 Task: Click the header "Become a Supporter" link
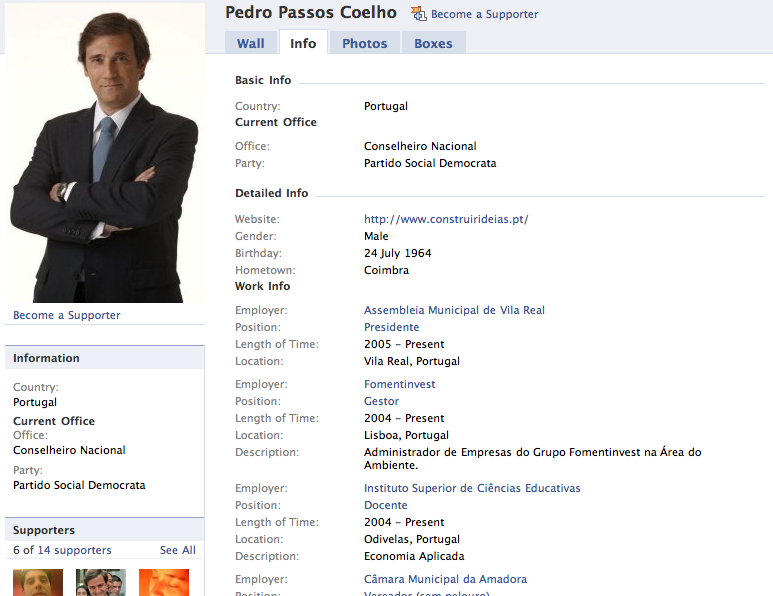coord(484,15)
